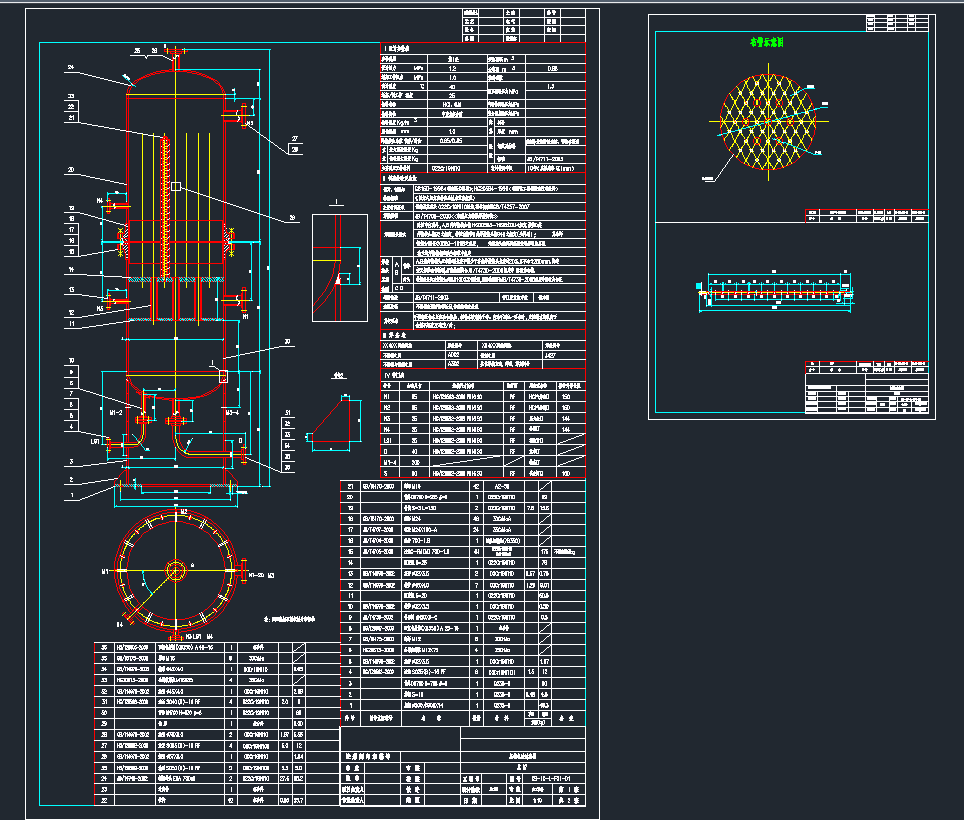The width and height of the screenshot is (964, 820).
Task: Click the center hub of the circular plan view
Action: tap(177, 570)
